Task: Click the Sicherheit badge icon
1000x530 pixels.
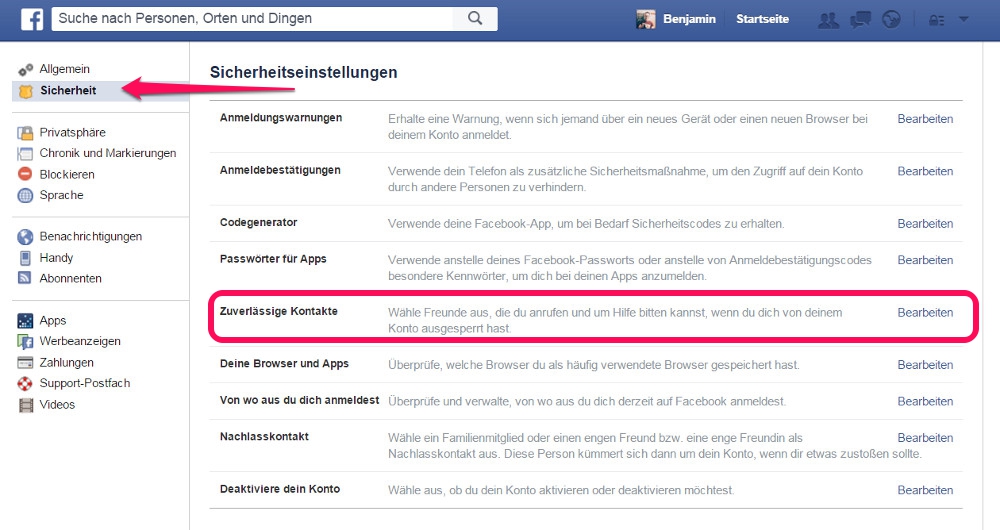Action: point(26,91)
